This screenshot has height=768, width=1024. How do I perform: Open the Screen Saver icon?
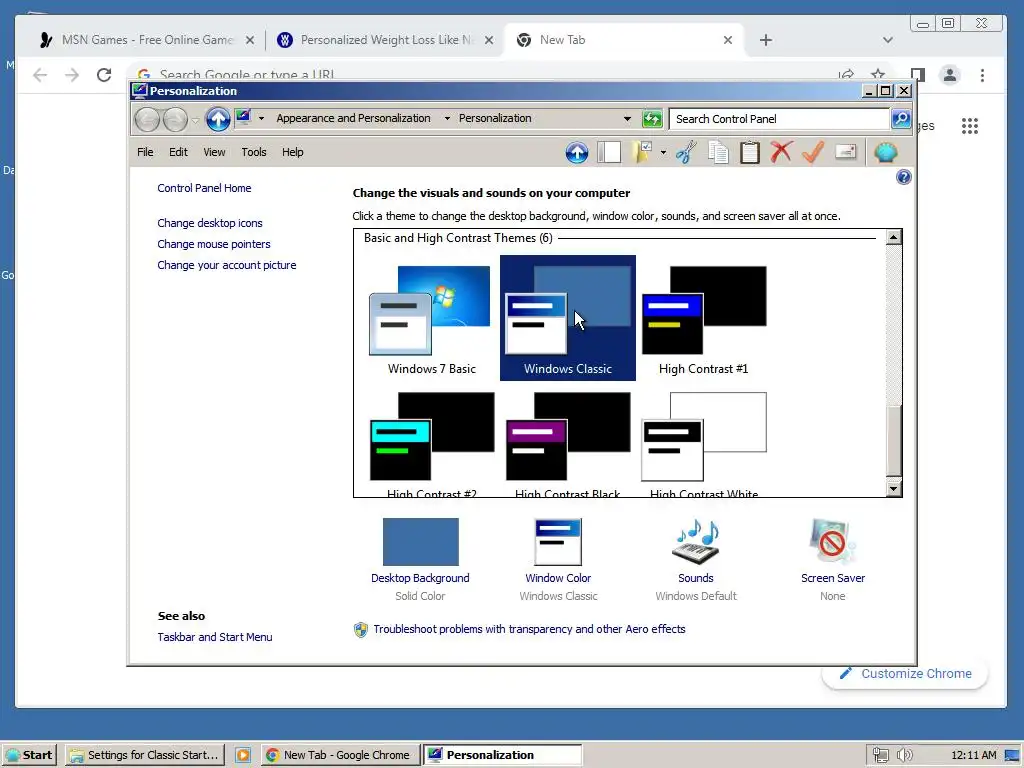coord(832,542)
